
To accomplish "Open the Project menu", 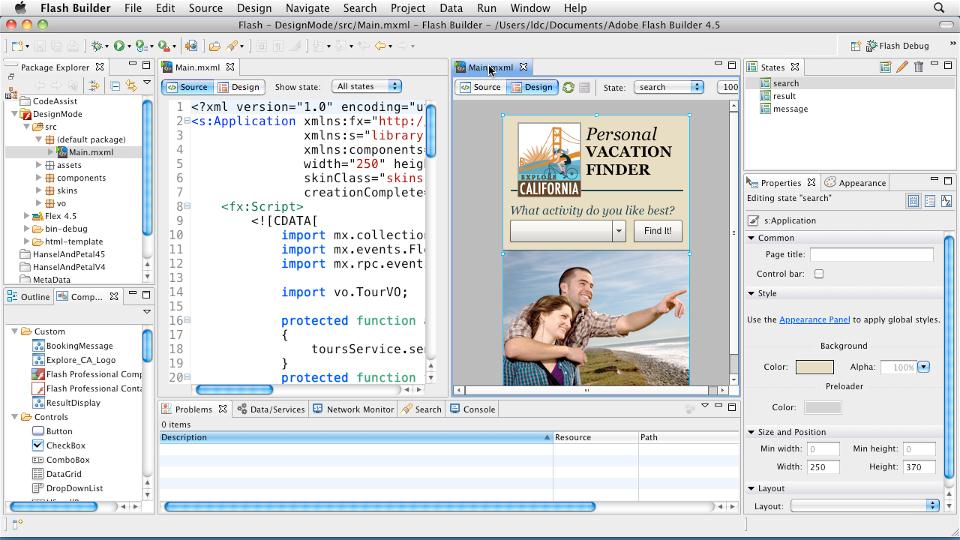I will coord(408,8).
